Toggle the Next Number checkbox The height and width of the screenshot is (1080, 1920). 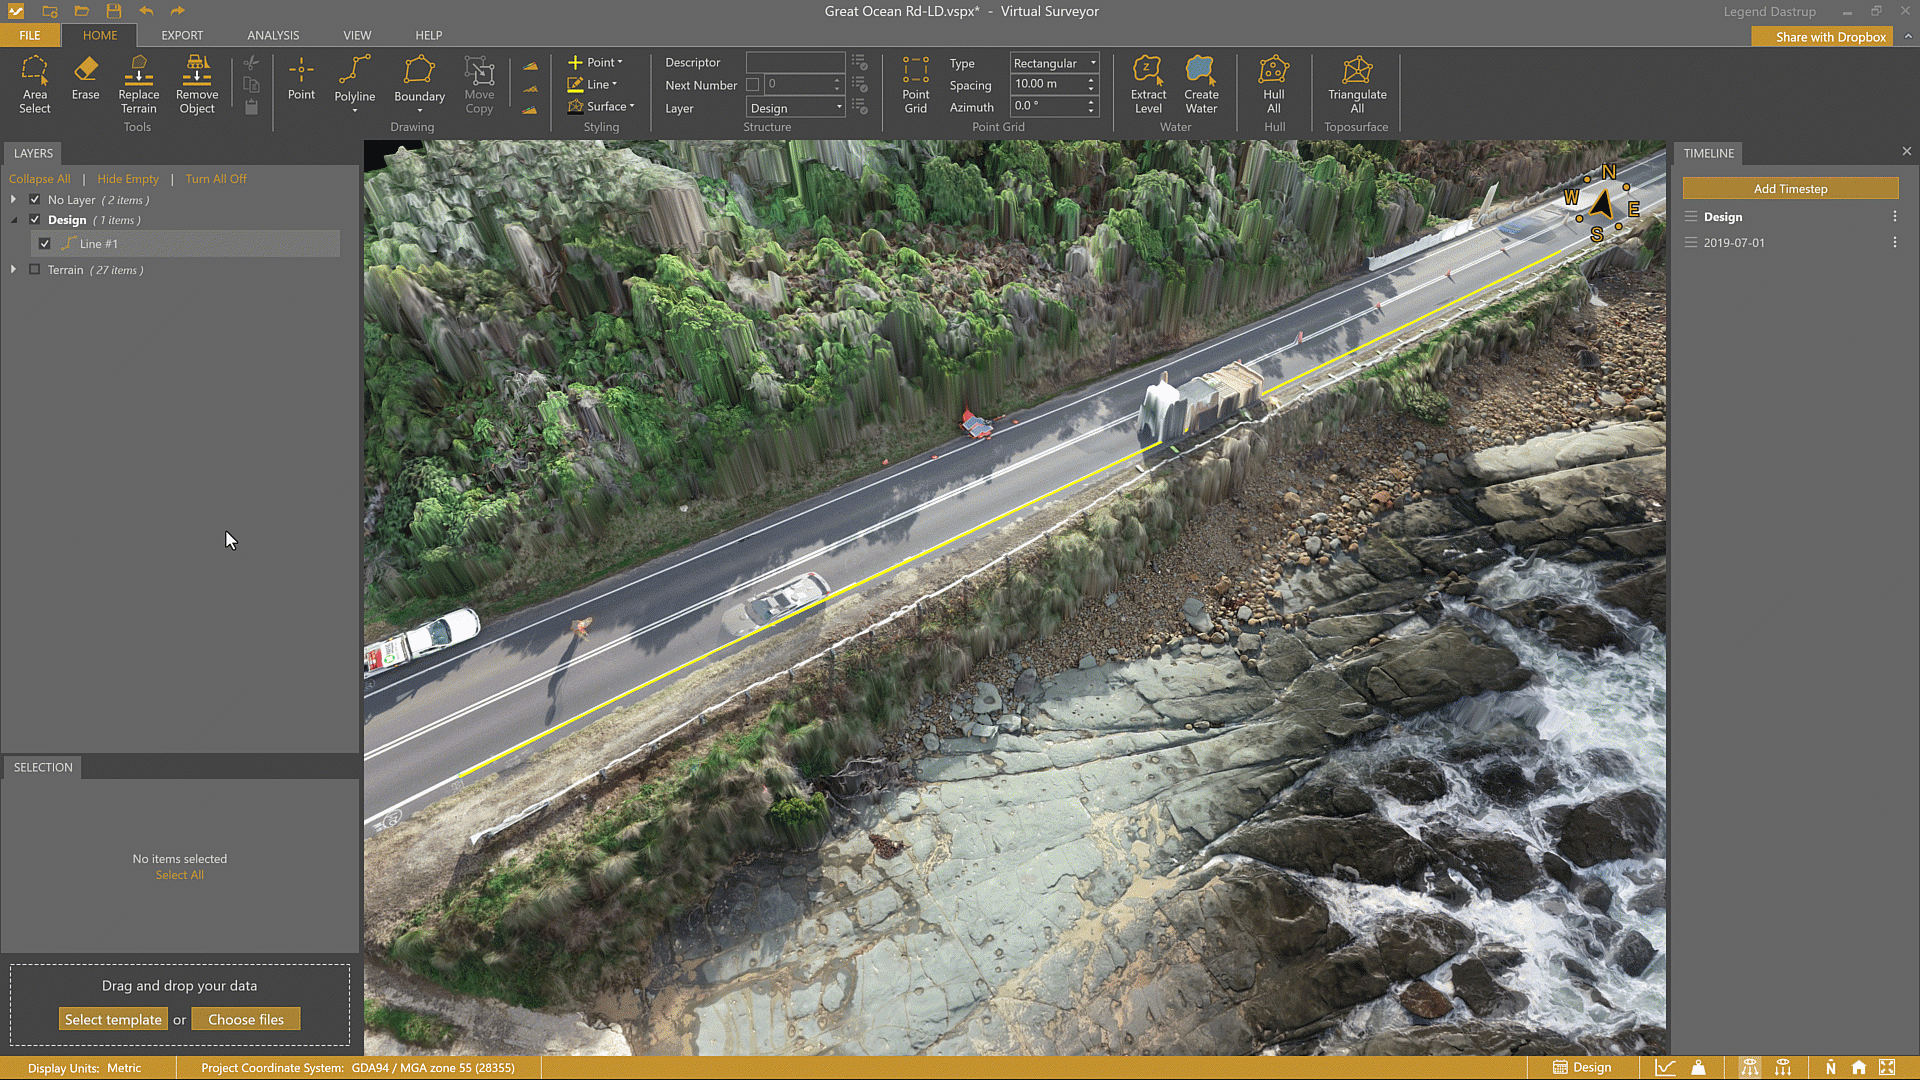(x=753, y=85)
